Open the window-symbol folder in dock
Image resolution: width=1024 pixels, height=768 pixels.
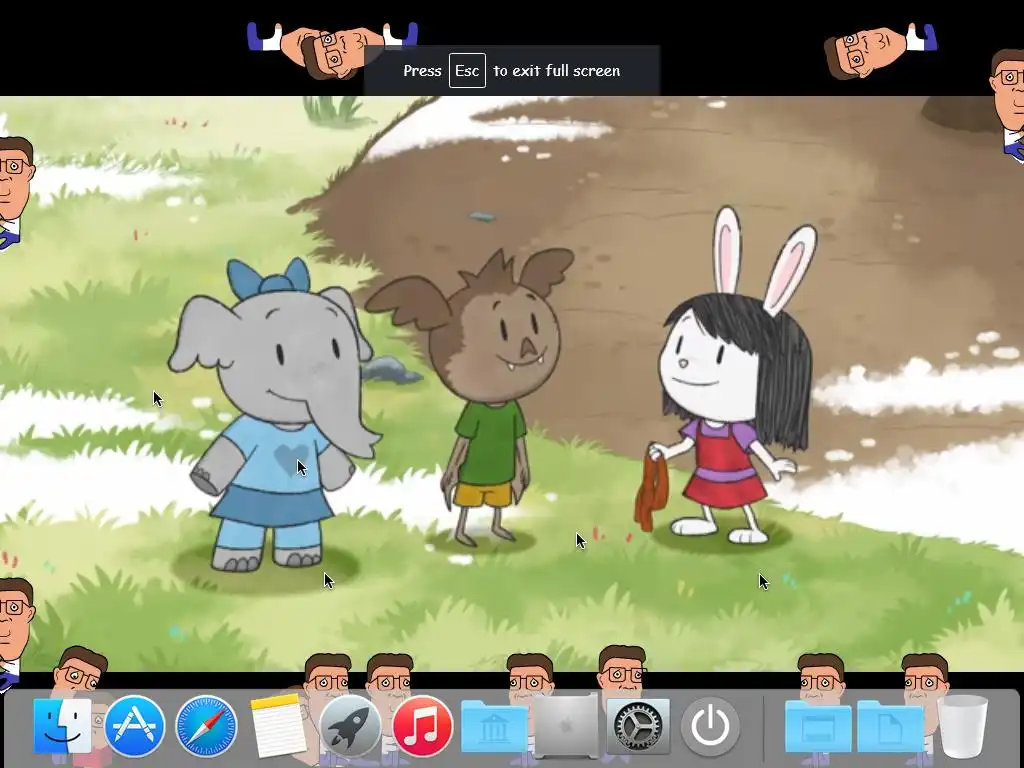818,727
